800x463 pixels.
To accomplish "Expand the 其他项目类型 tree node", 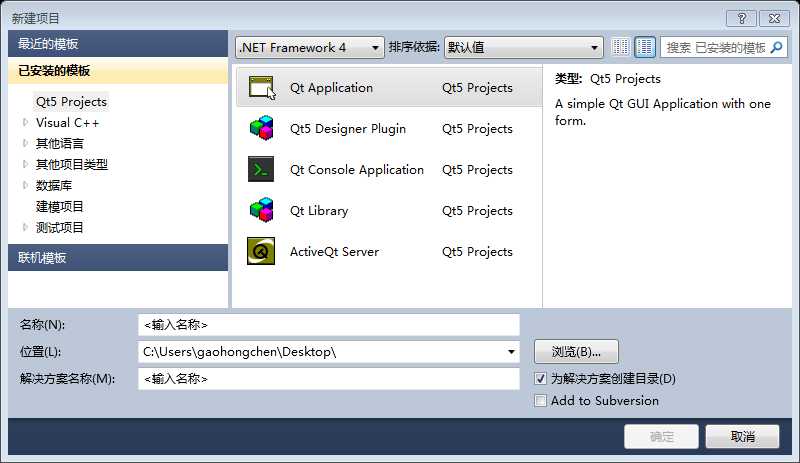I will pyautogui.click(x=25, y=164).
